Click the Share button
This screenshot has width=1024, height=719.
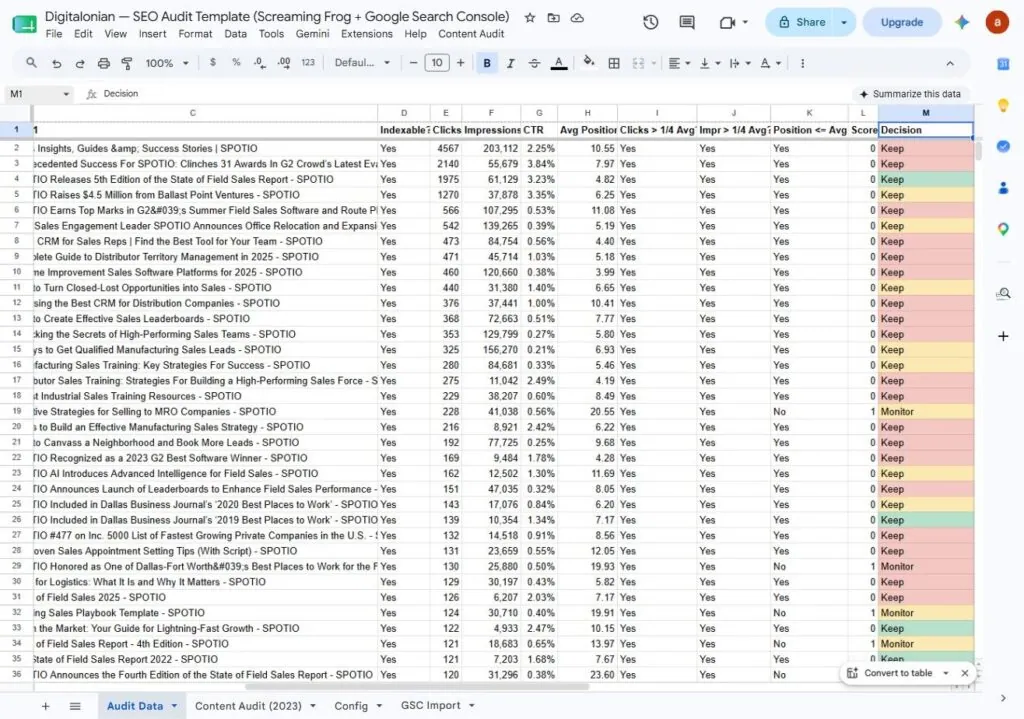pyautogui.click(x=801, y=22)
